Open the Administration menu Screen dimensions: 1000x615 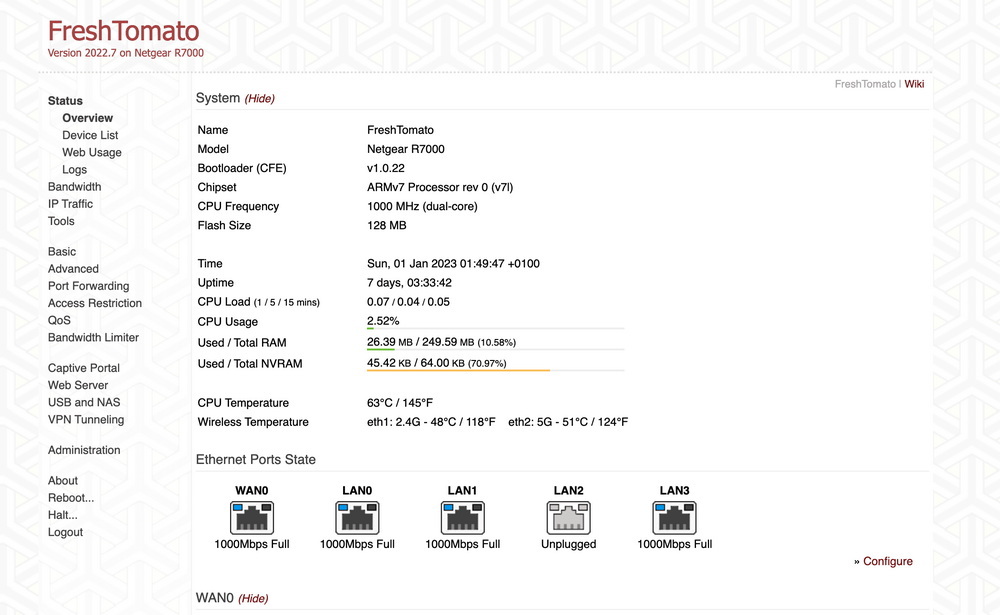click(x=84, y=450)
